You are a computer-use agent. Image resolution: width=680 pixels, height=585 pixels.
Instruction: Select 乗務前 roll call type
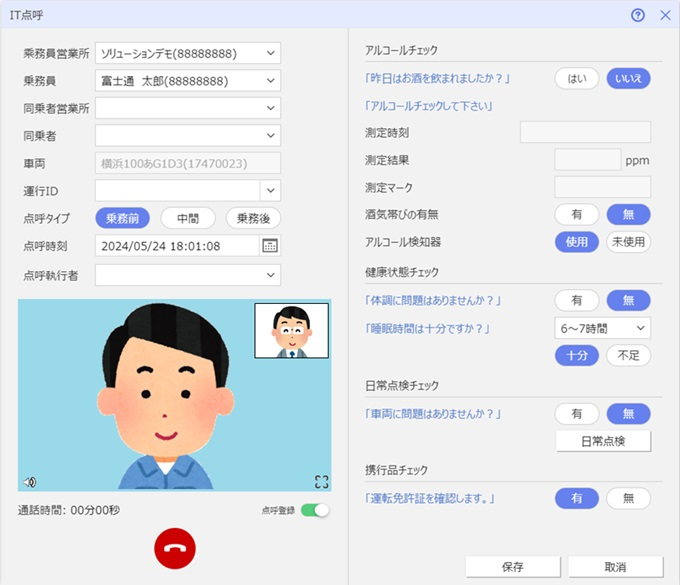123,218
